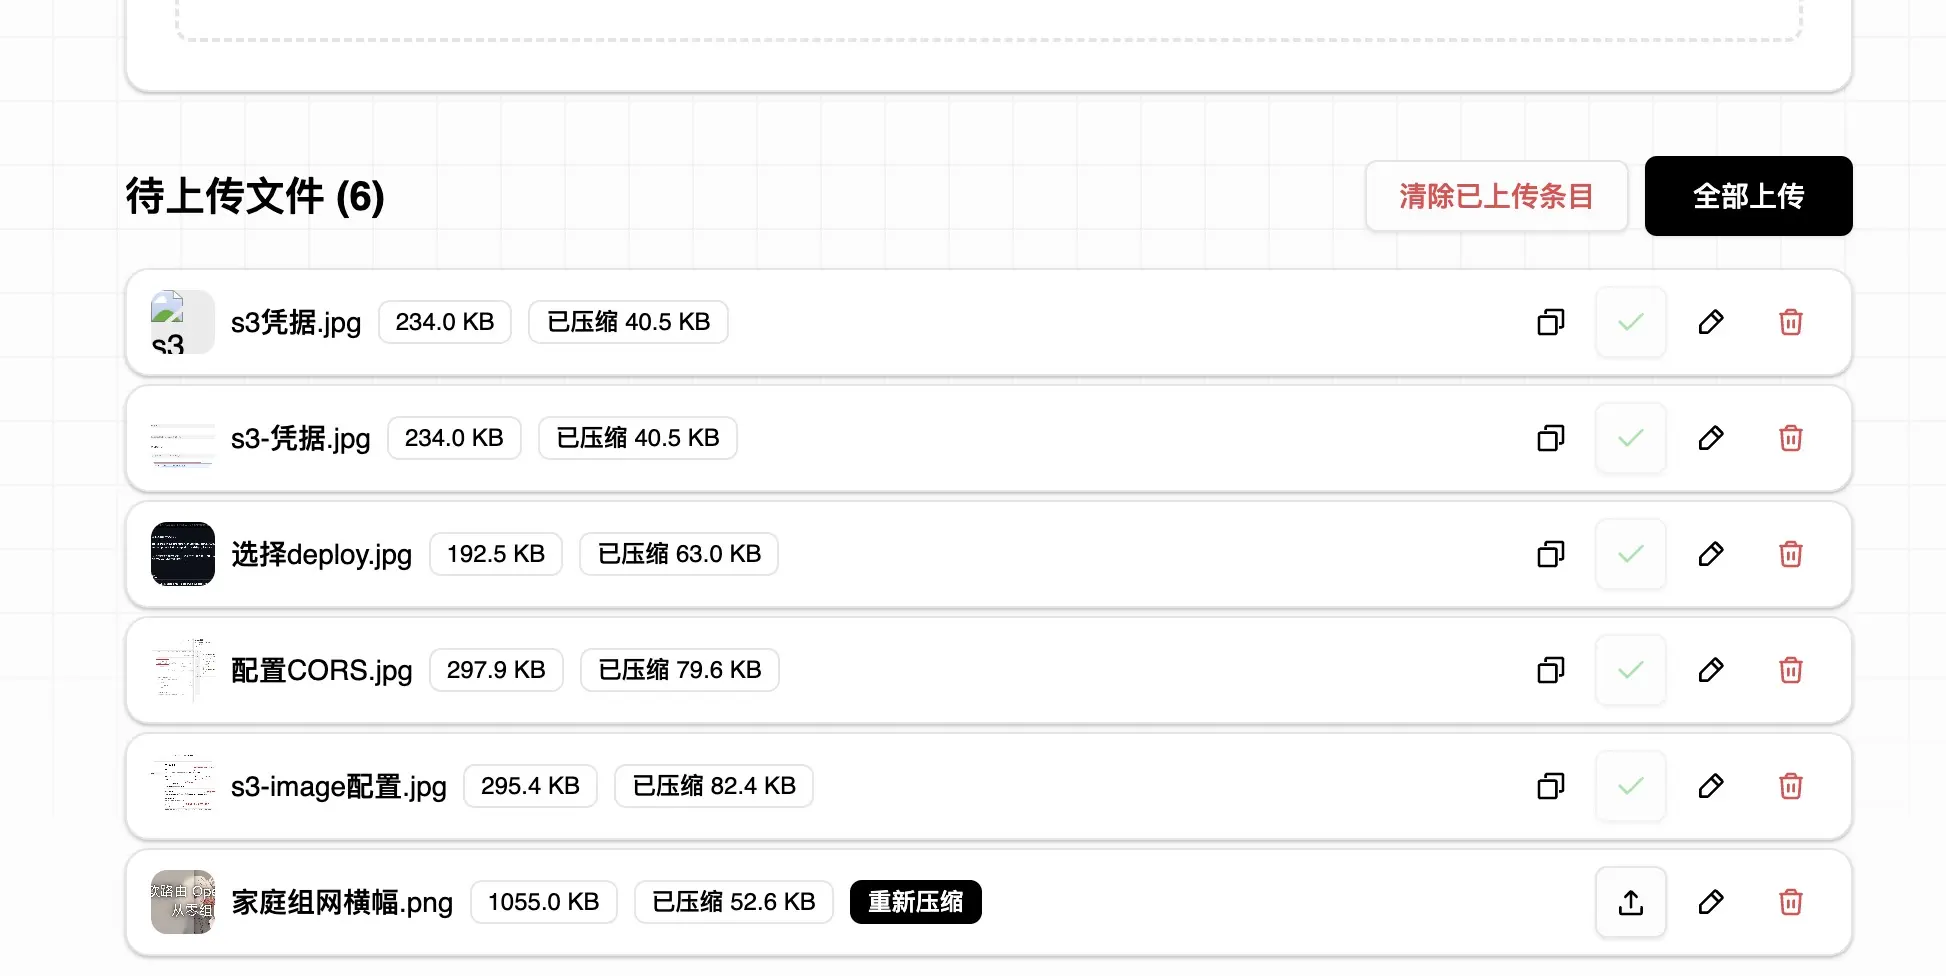This screenshot has height=976, width=1946.
Task: Copy link for 选择deploy.jpg
Action: [x=1551, y=554]
